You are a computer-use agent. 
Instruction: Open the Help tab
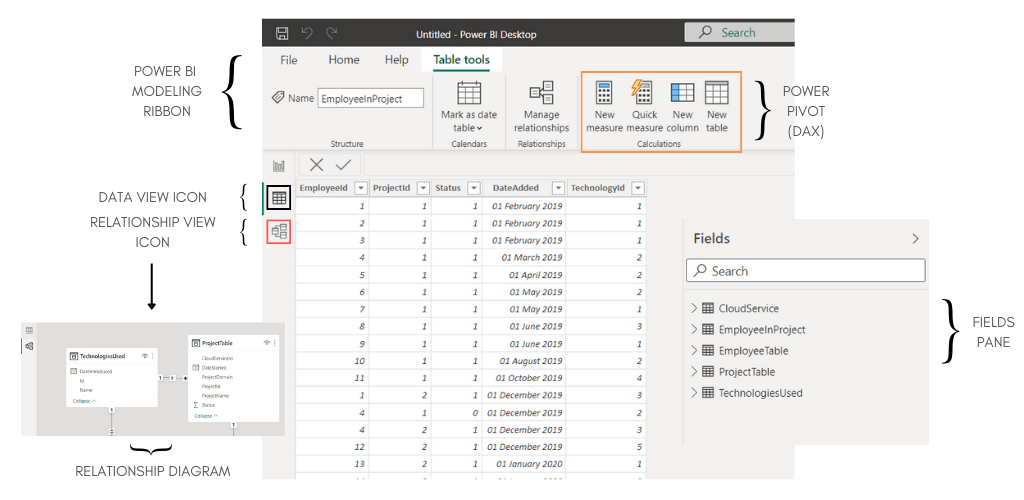point(396,59)
